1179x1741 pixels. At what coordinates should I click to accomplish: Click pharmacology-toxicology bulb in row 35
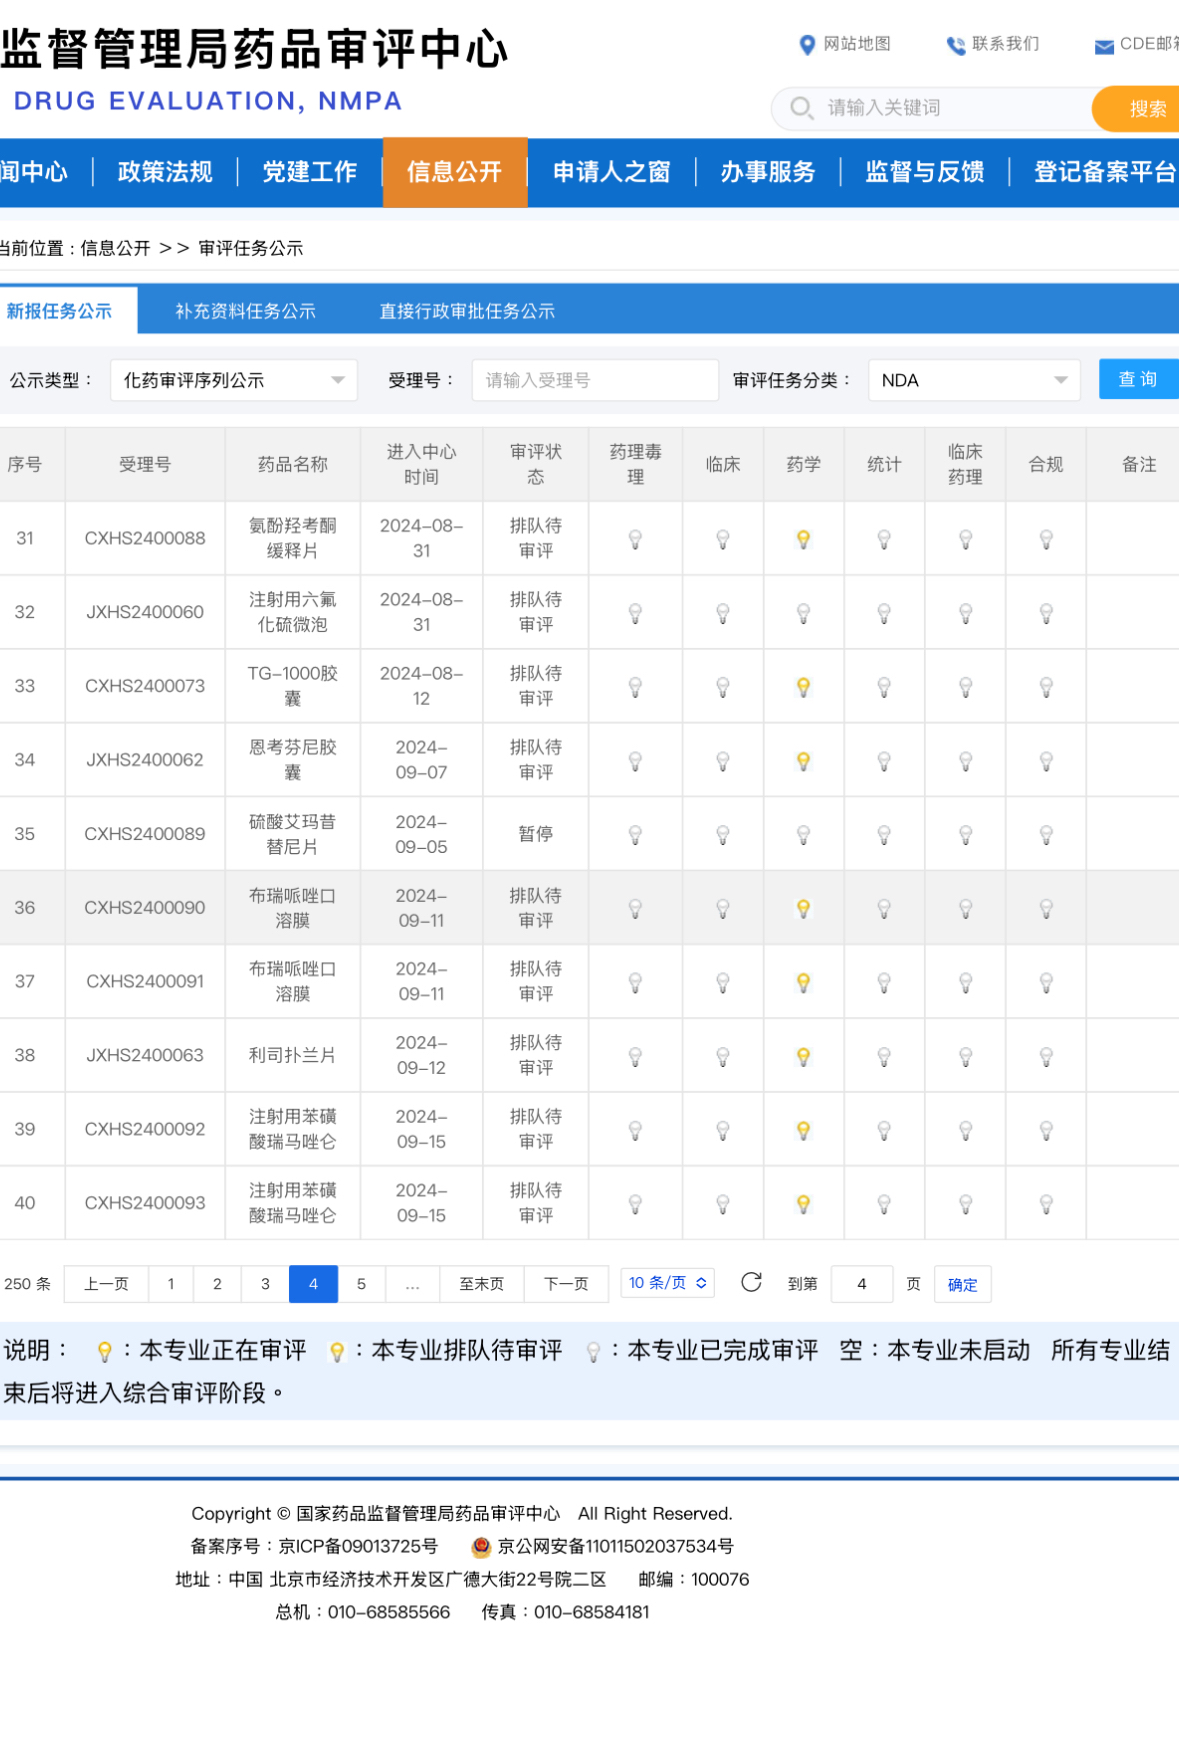pyautogui.click(x=635, y=835)
